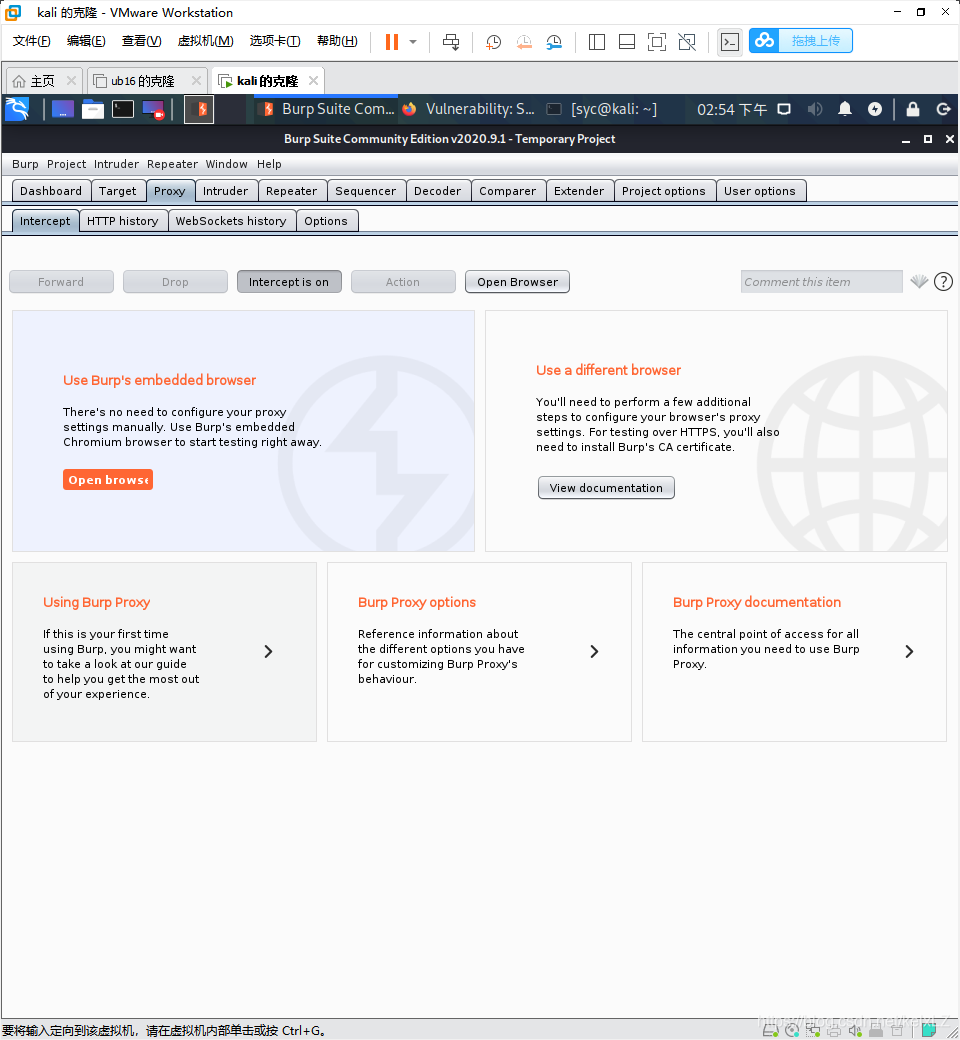Toggle the thumbnail bar layout icon
The height and width of the screenshot is (1040, 960).
click(626, 42)
